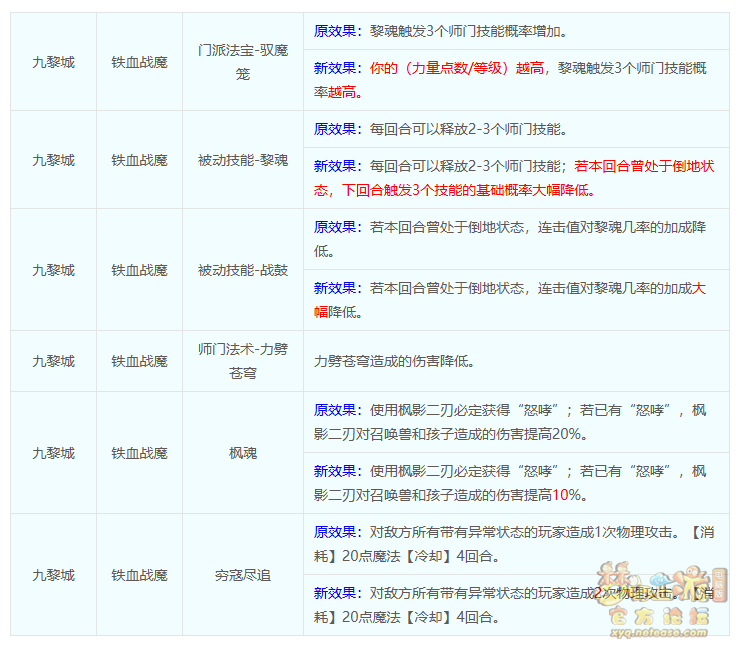The width and height of the screenshot is (739, 645).
Task: Click 新效果 label in the 驭魔笼 row
Action: click(336, 68)
